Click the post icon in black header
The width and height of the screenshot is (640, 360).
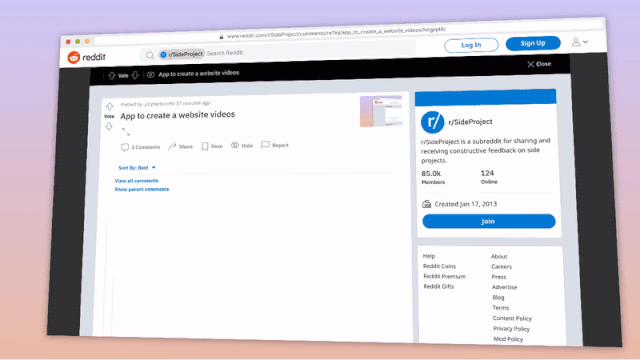pos(151,75)
